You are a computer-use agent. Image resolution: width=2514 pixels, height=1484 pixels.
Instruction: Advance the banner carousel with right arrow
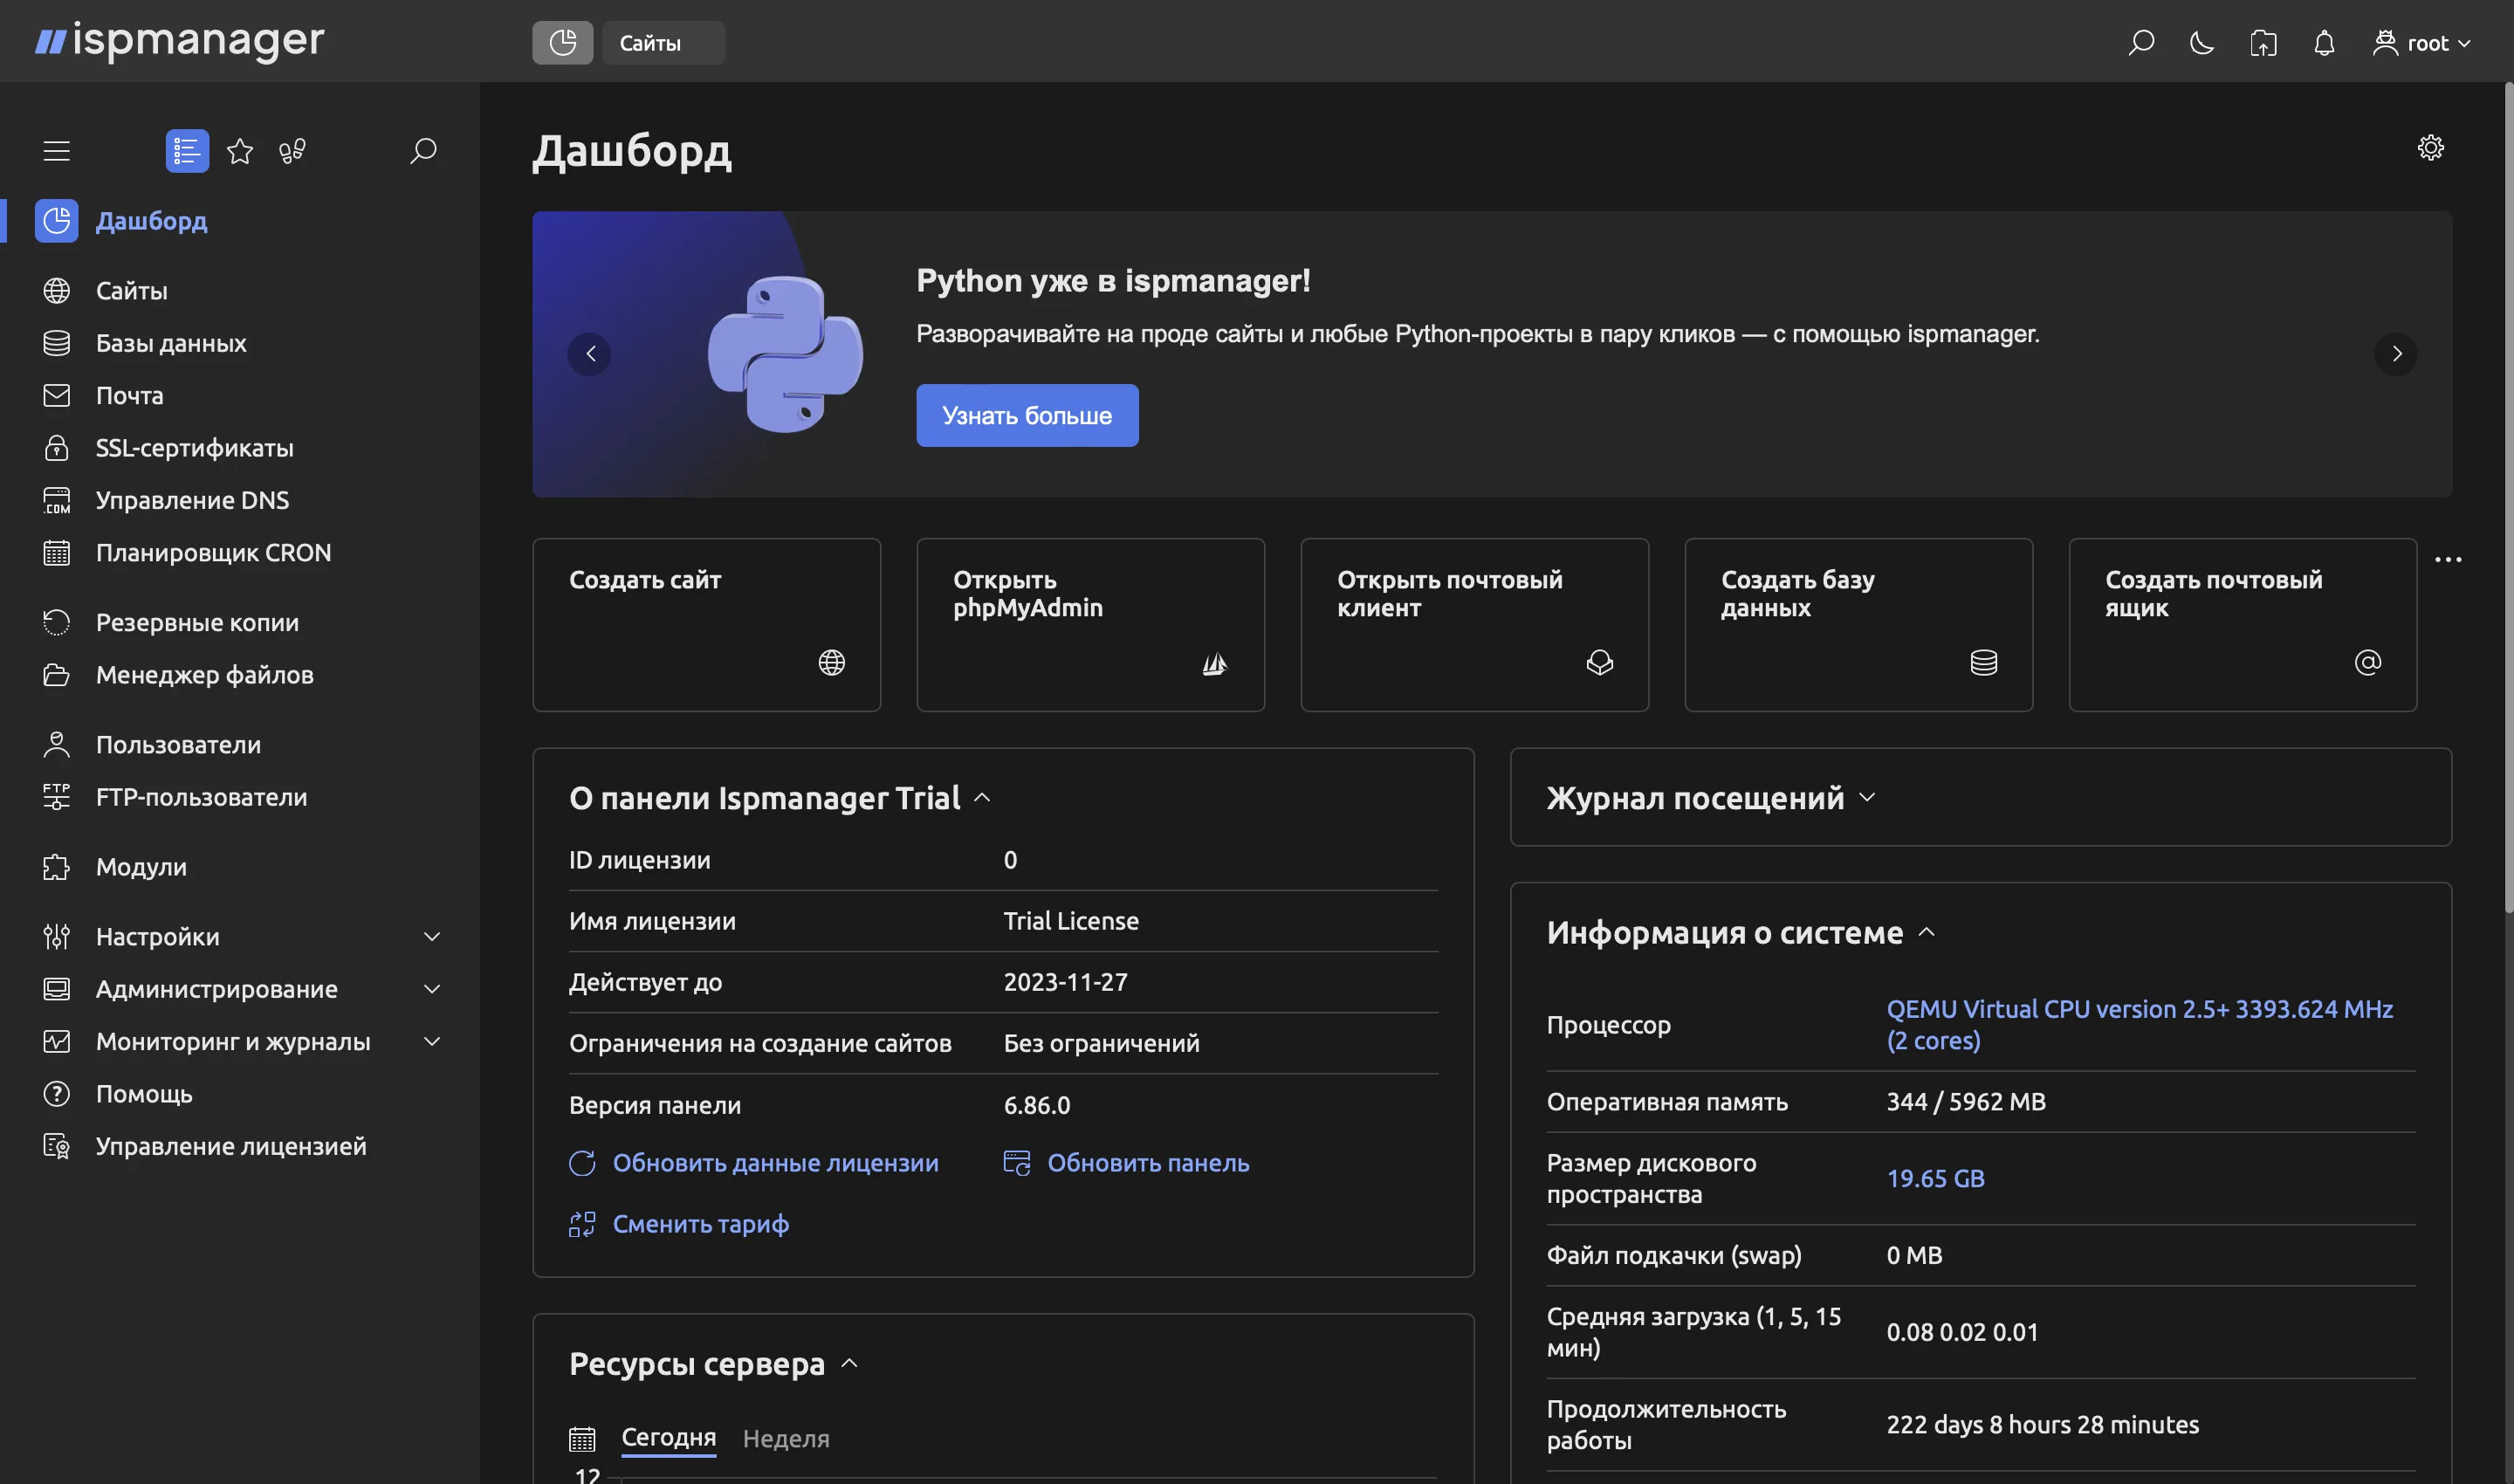(2396, 354)
